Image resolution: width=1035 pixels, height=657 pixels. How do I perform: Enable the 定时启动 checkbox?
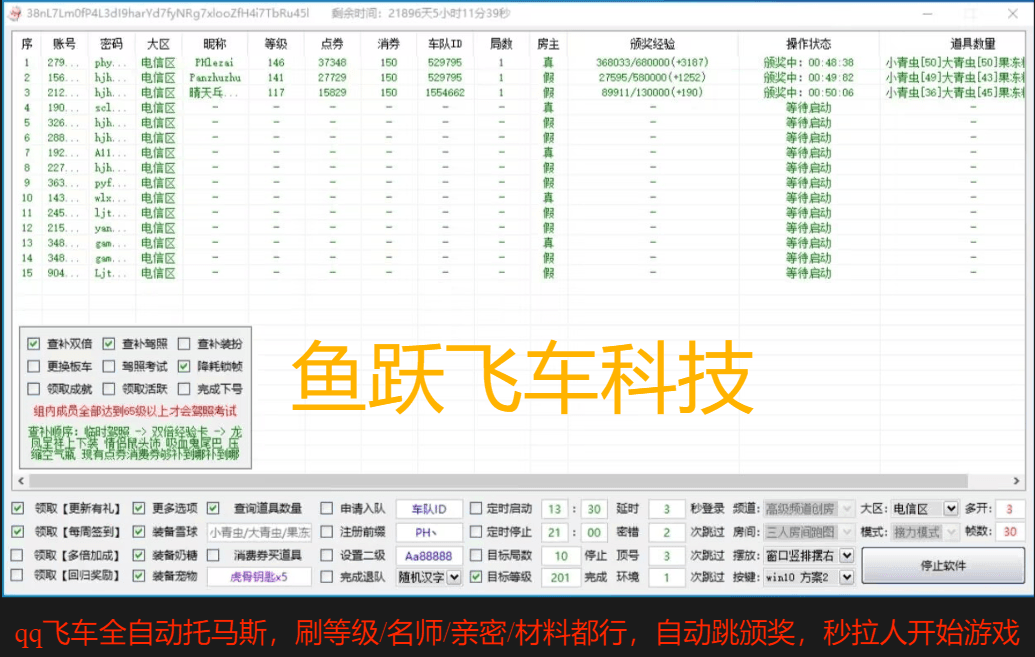coord(476,508)
